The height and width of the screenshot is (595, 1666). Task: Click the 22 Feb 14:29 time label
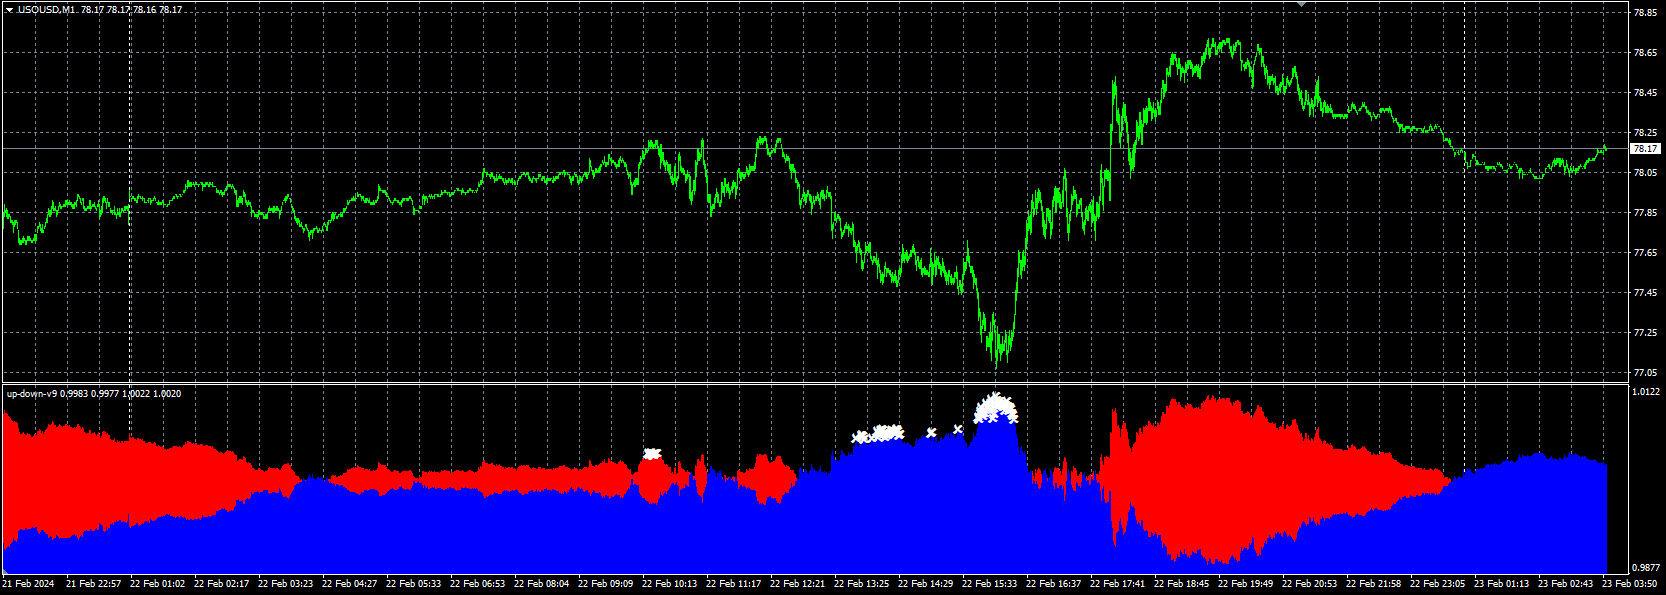tap(925, 584)
